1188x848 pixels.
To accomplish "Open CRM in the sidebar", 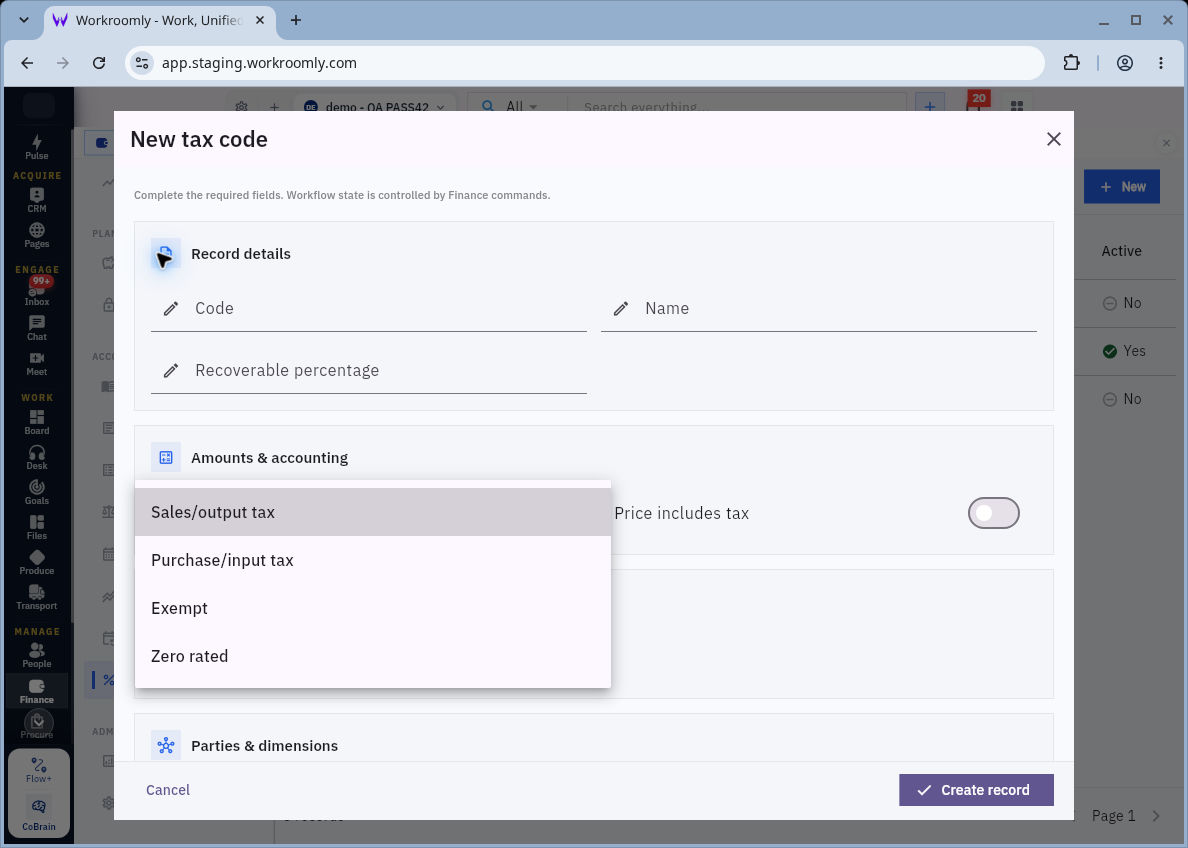I will click(36, 200).
